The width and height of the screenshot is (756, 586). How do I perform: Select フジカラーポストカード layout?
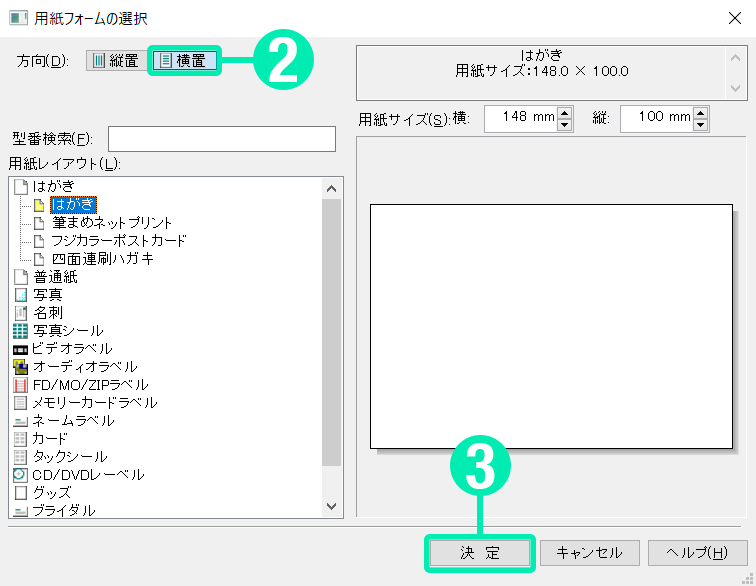pos(119,240)
